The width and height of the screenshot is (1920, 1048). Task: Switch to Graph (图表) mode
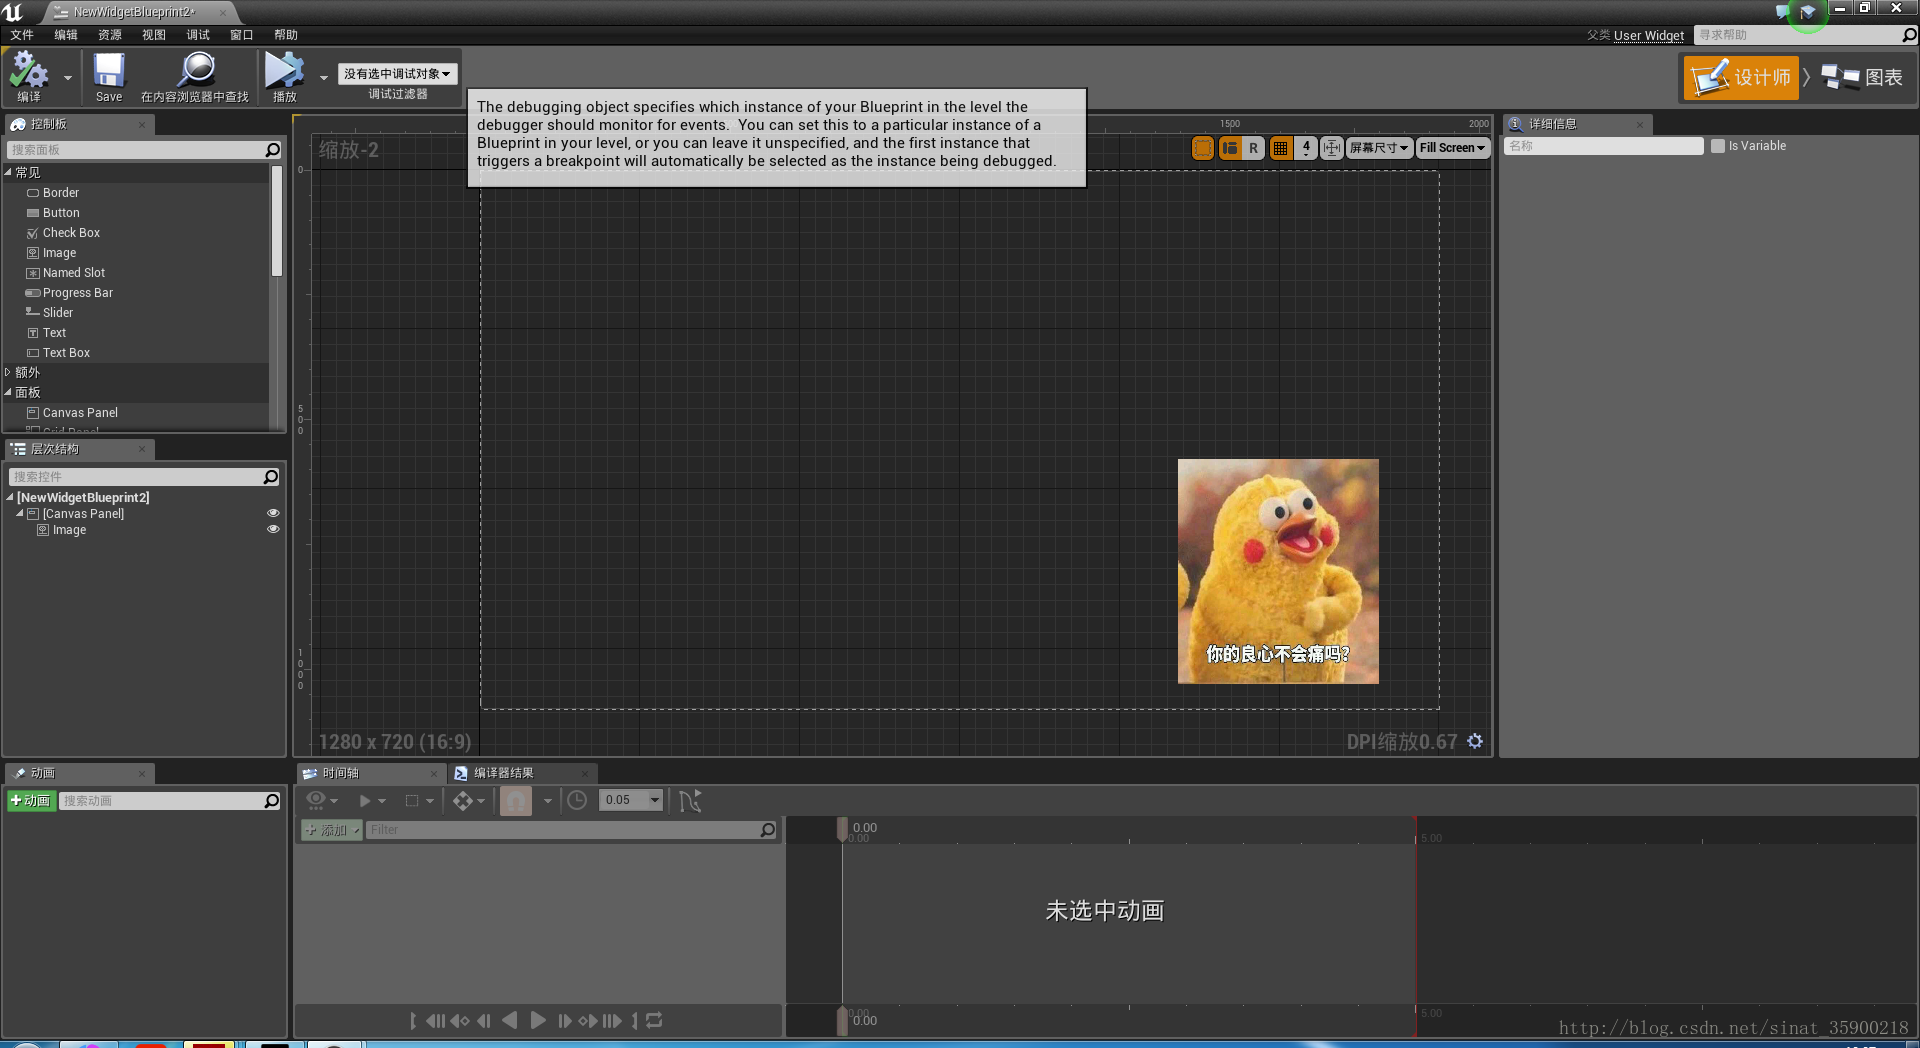(x=1863, y=77)
